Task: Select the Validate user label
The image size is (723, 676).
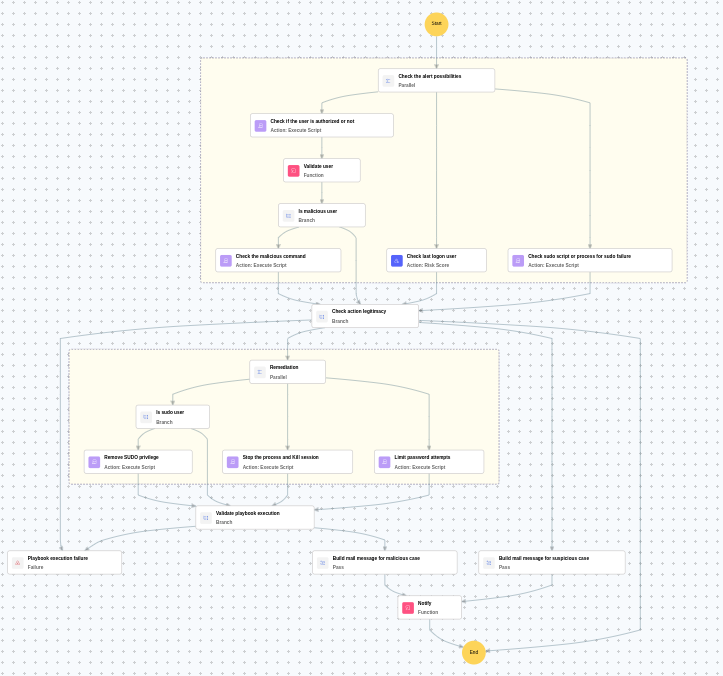Action: 318,166
